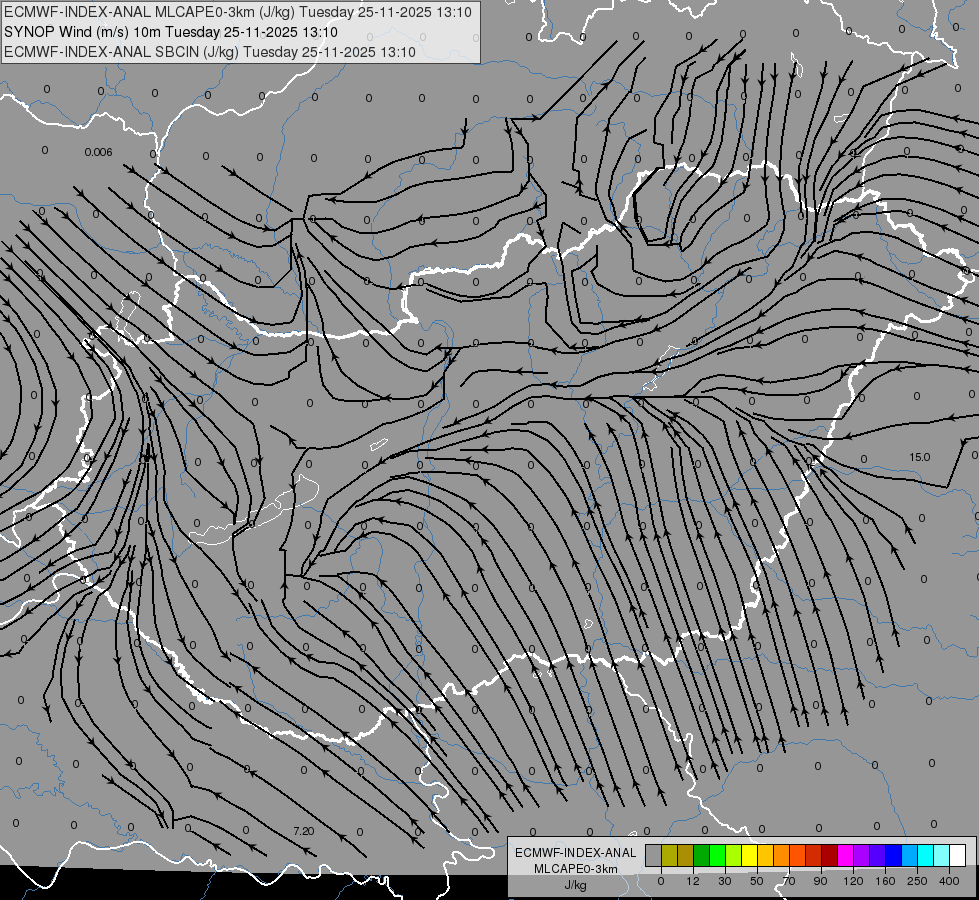Viewport: 979px width, 900px height.
Task: Click the SBCIN title line
Action: [210, 52]
